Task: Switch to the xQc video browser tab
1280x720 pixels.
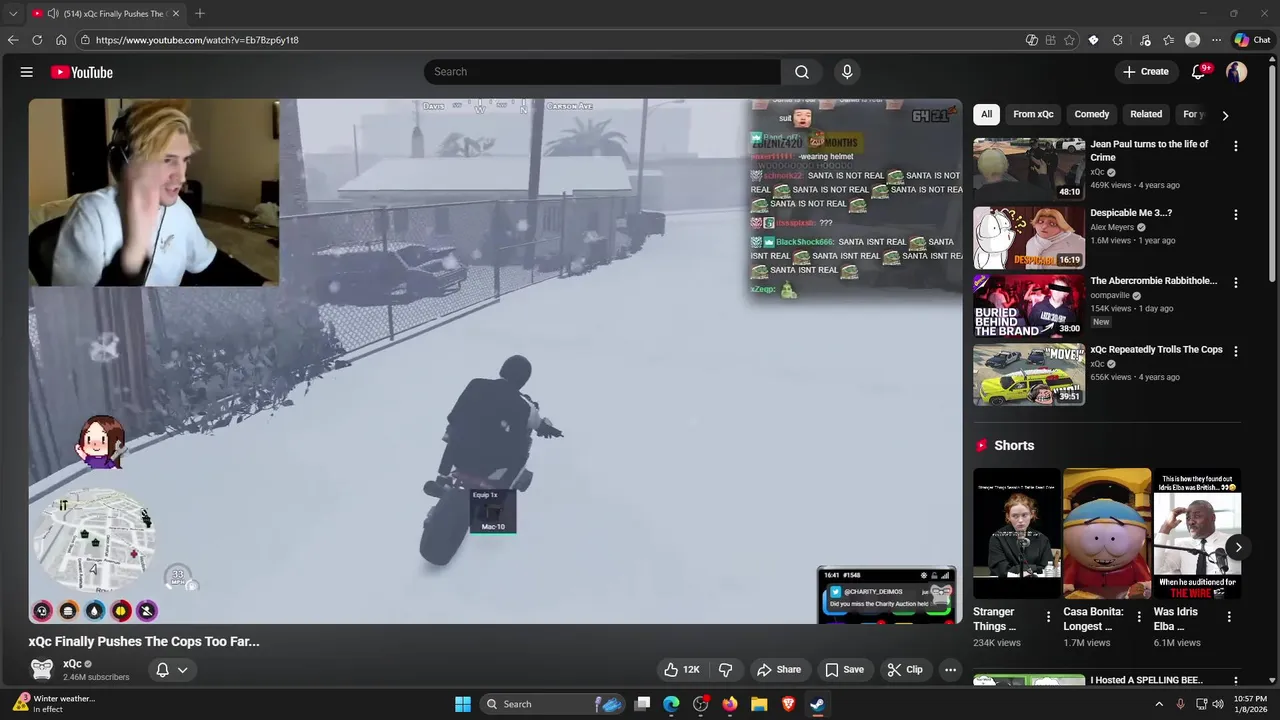Action: click(x=105, y=14)
